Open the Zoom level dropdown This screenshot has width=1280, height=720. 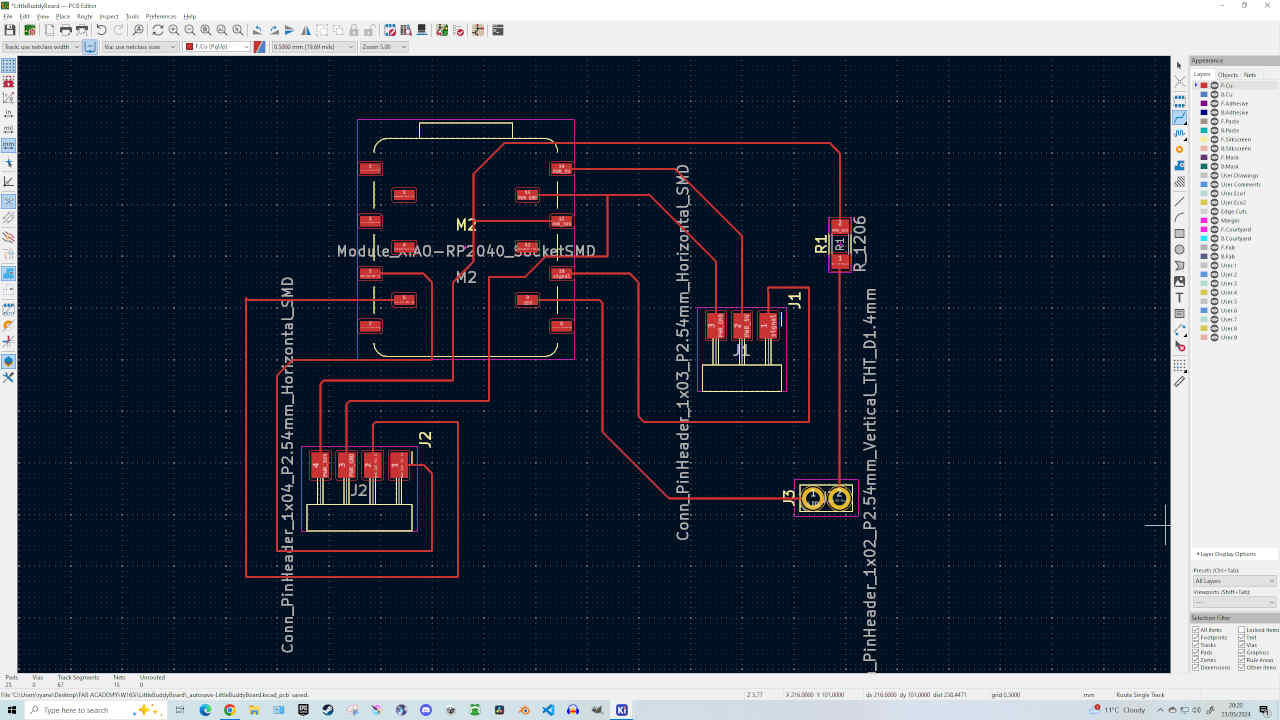[384, 47]
